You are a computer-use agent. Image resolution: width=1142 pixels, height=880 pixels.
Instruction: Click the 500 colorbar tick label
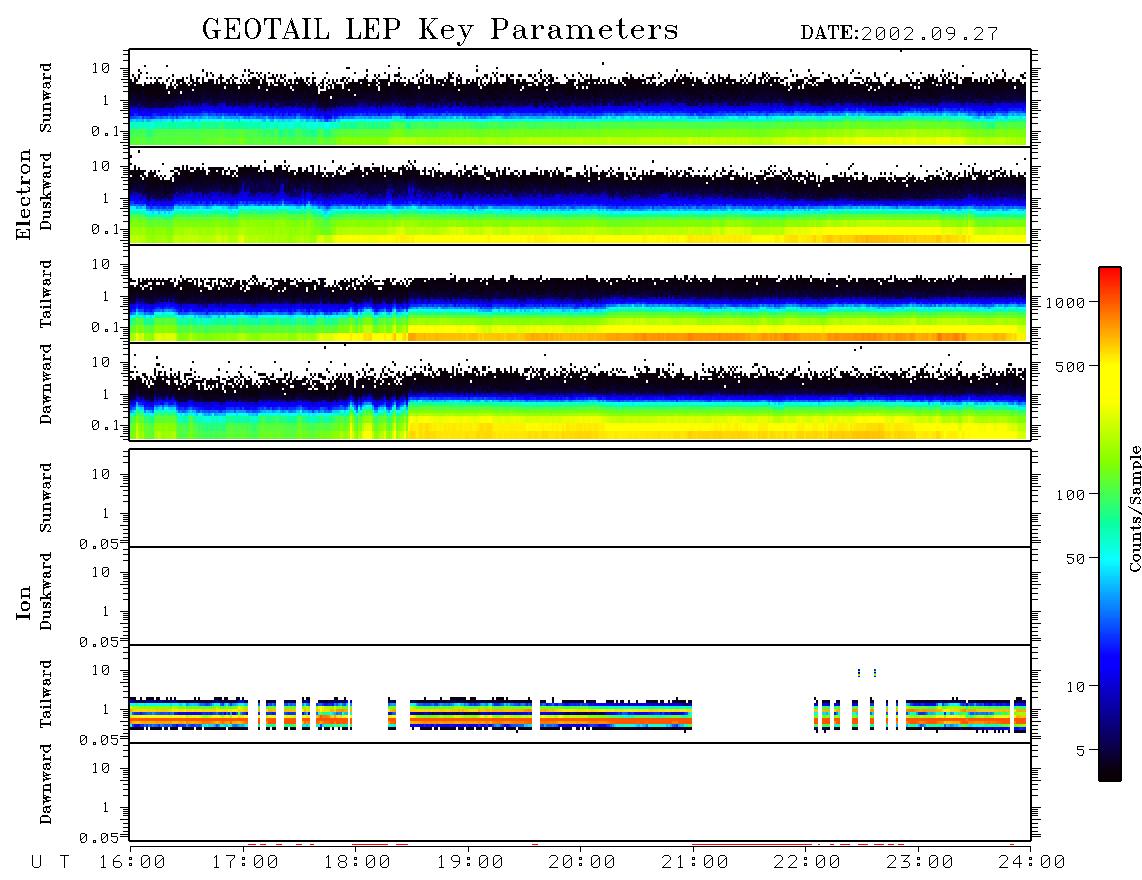click(1070, 367)
